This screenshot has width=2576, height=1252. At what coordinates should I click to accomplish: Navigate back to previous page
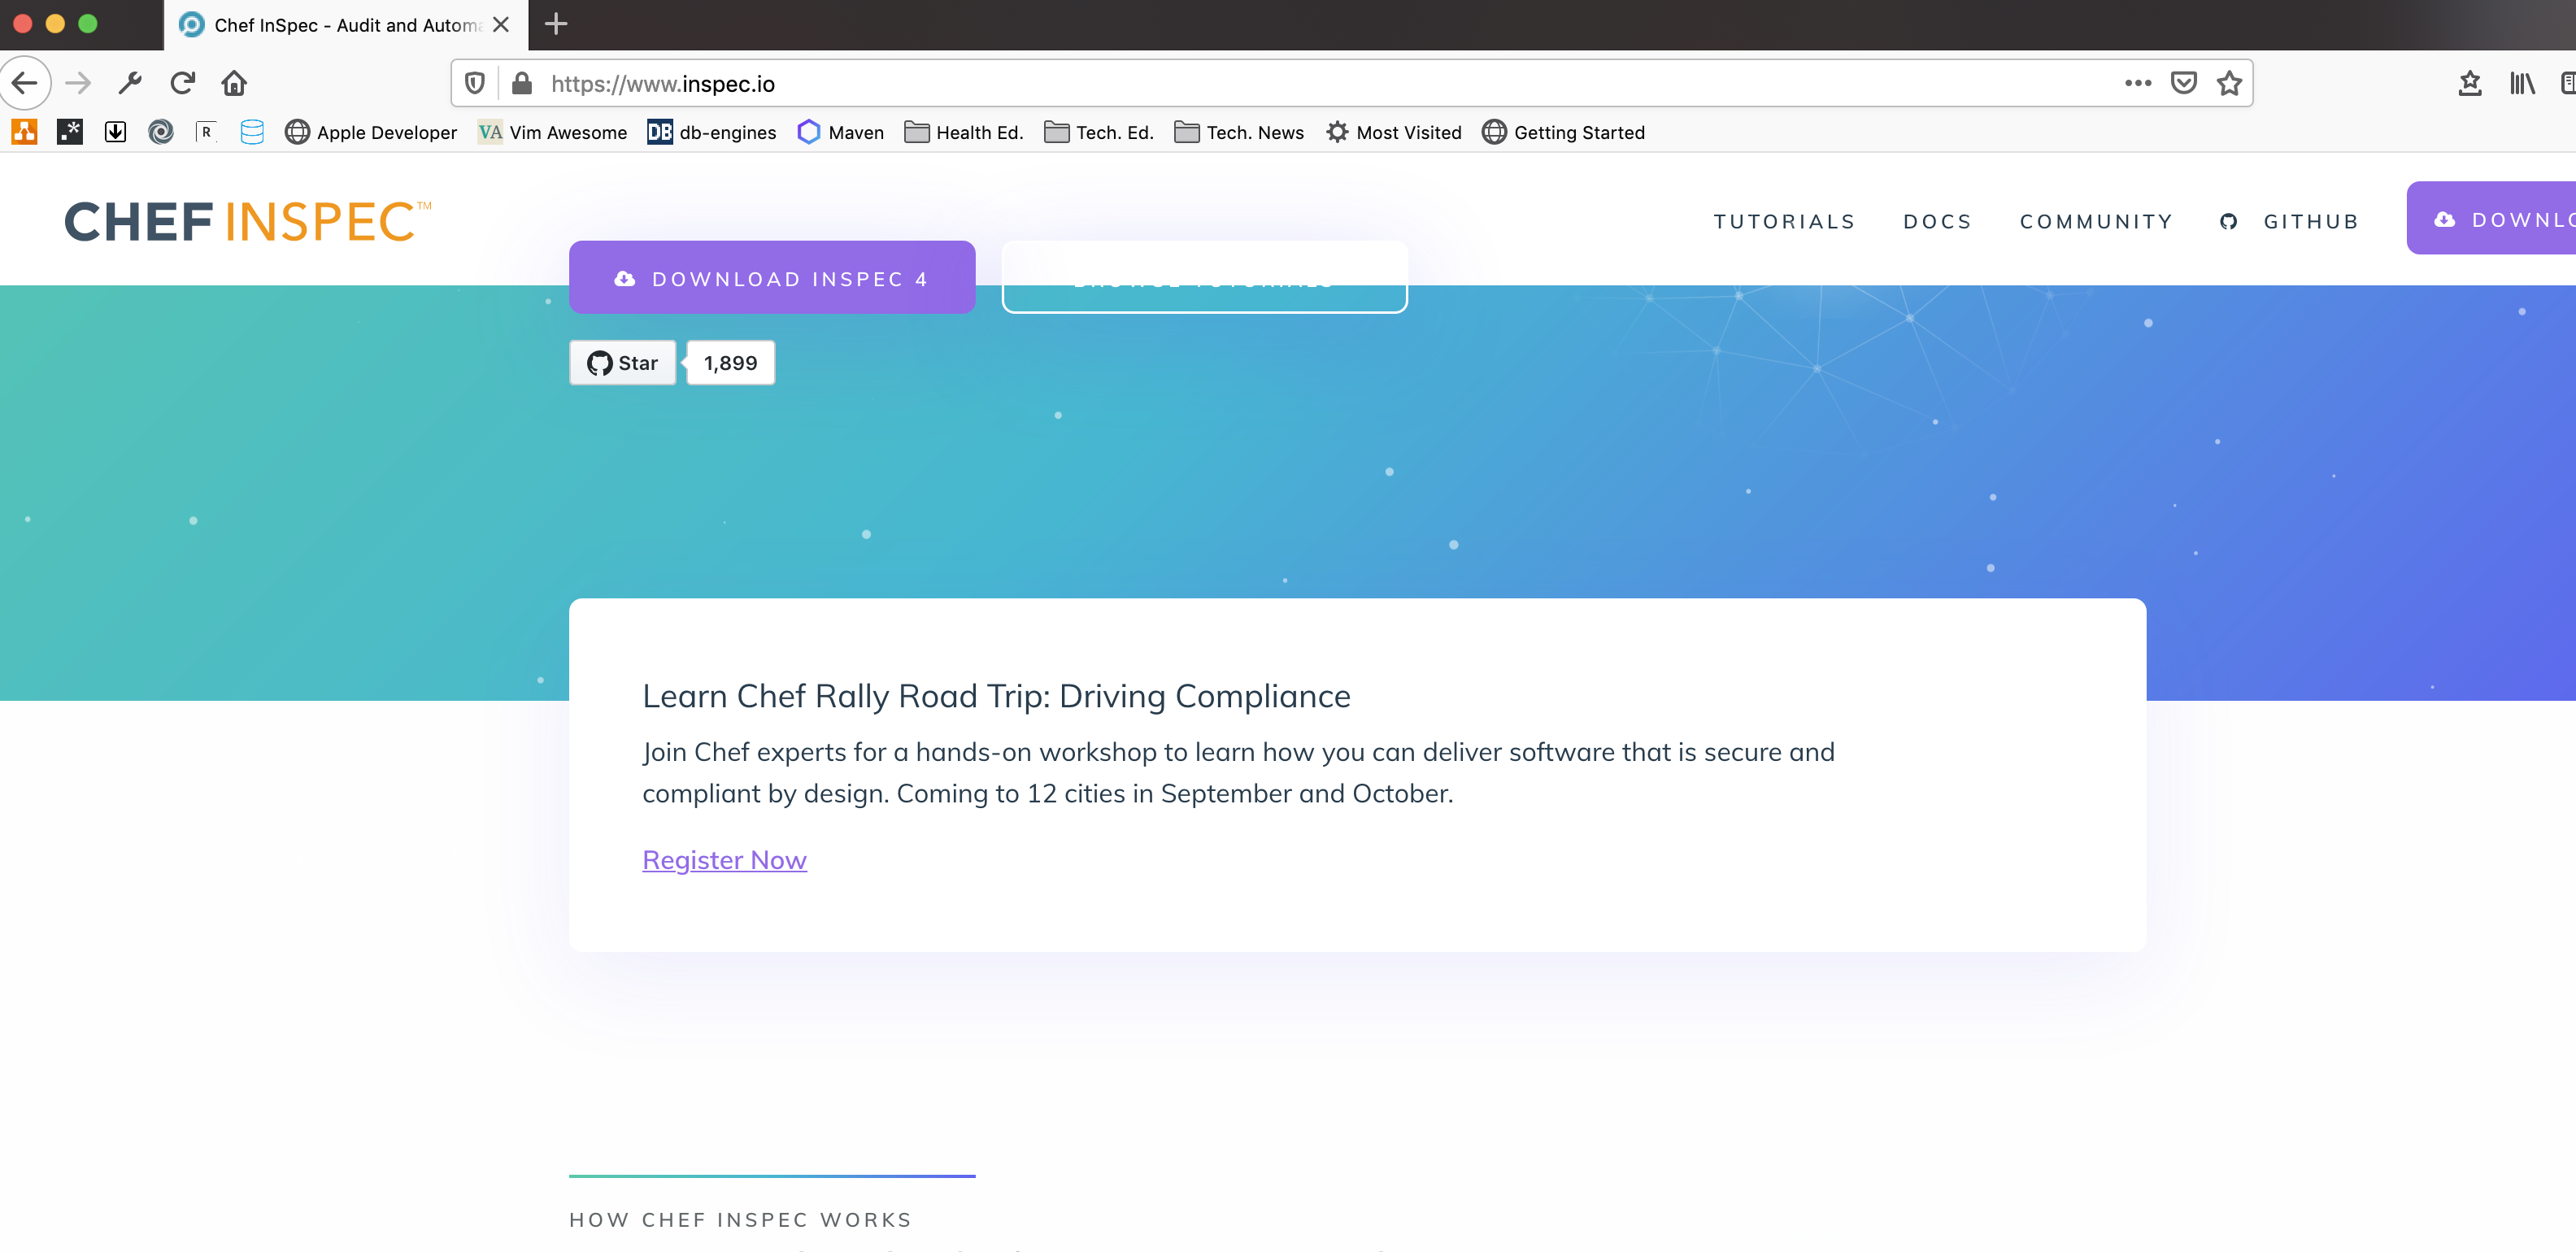[x=25, y=83]
